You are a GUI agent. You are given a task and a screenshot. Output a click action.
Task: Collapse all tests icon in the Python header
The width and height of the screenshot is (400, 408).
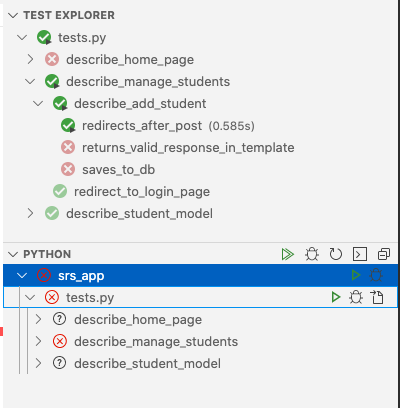point(384,254)
